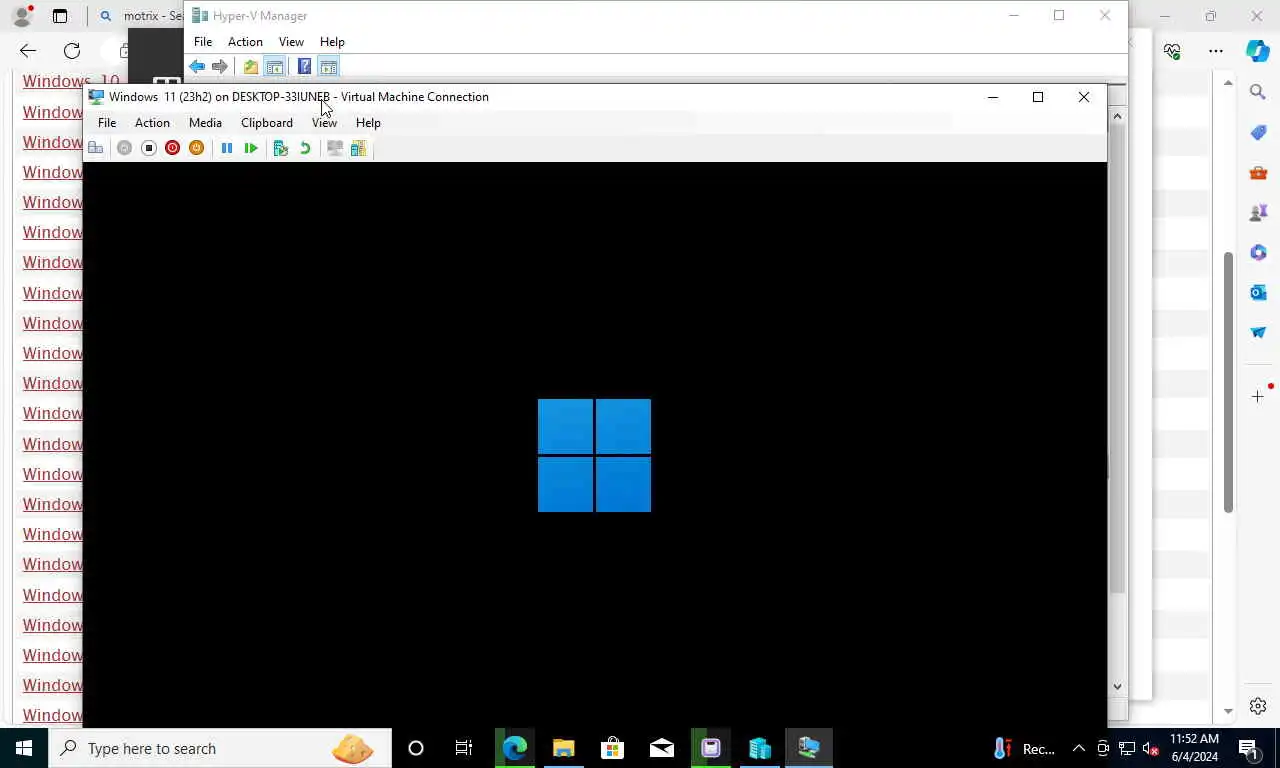Click the Windows taskbar search box

point(220,748)
